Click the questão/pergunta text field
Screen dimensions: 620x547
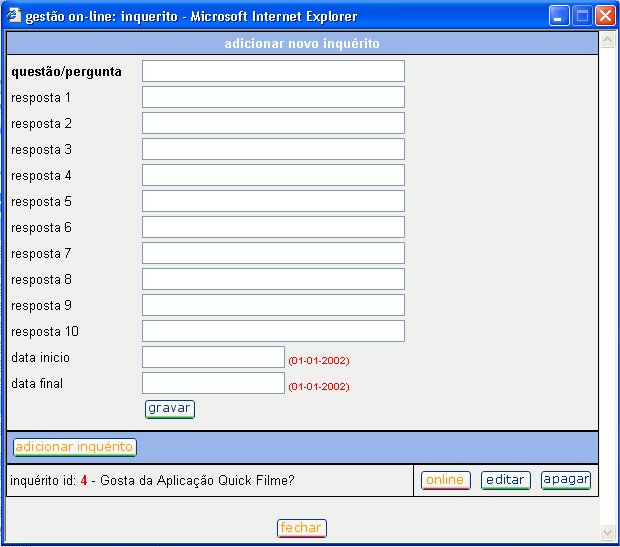pos(273,71)
